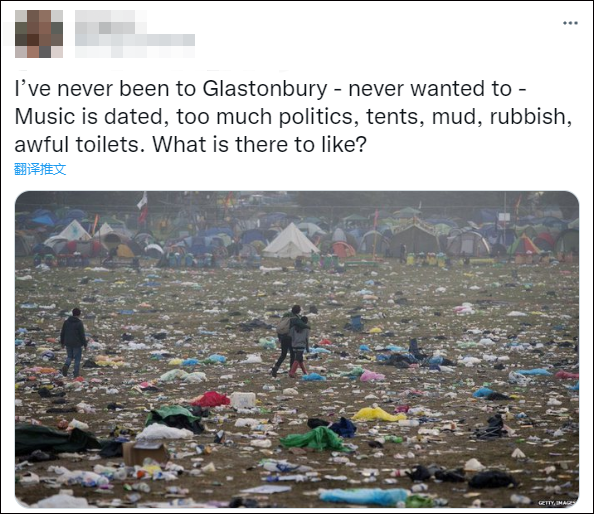Viewport: 594px width, 514px height.
Task: Open the tweet author's pixelated profile avatar
Action: tap(39, 34)
